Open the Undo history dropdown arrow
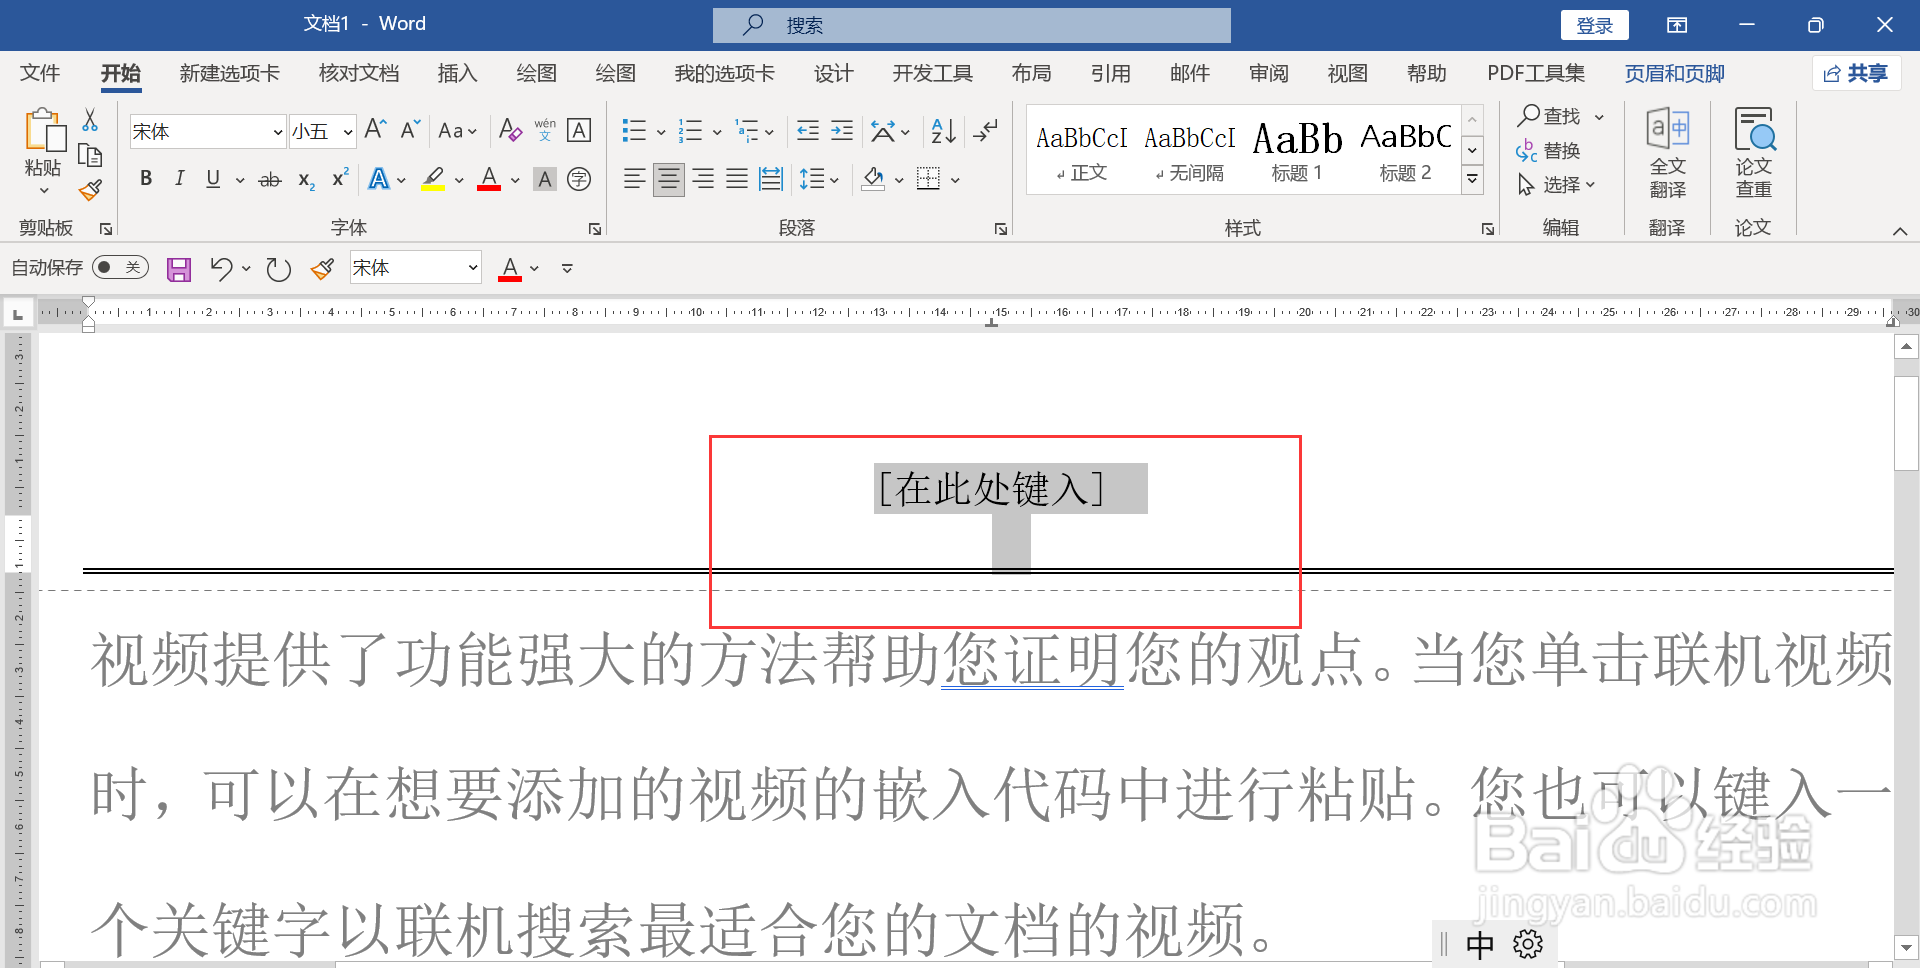This screenshot has width=1920, height=968. (246, 269)
